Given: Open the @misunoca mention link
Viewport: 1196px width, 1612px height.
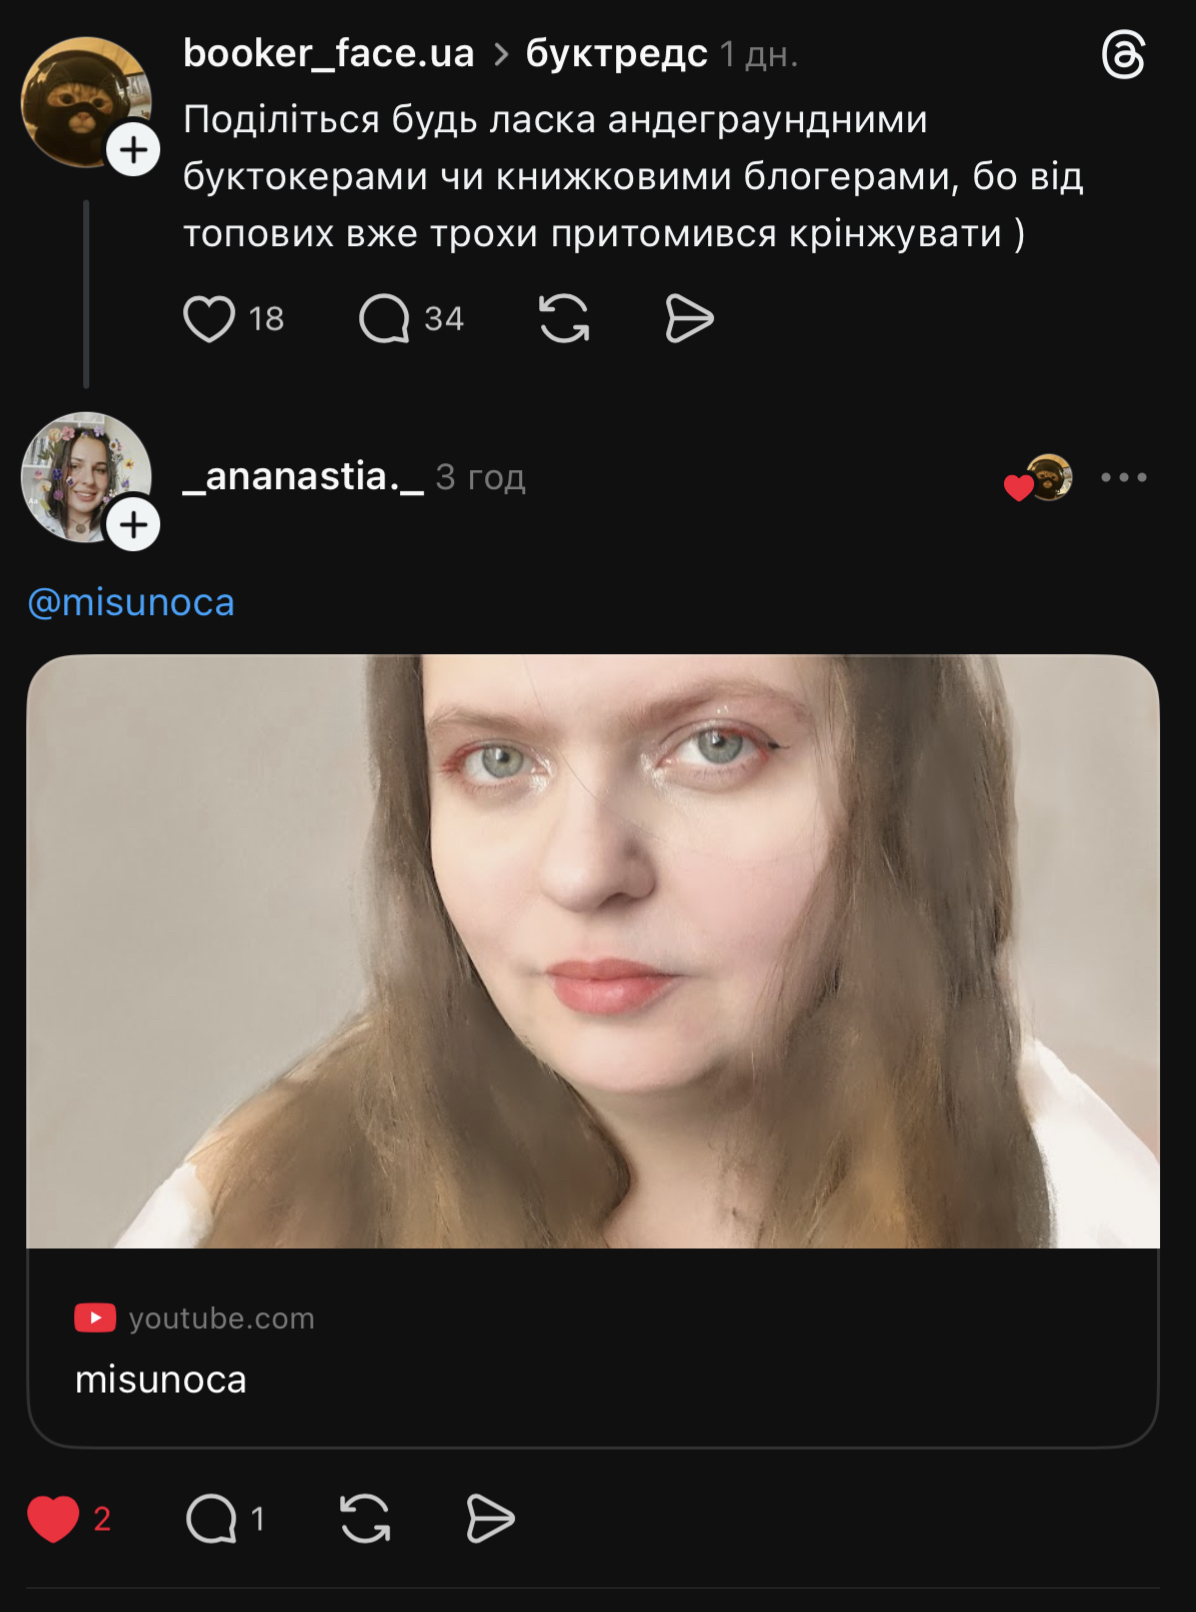Looking at the screenshot, I should 131,602.
